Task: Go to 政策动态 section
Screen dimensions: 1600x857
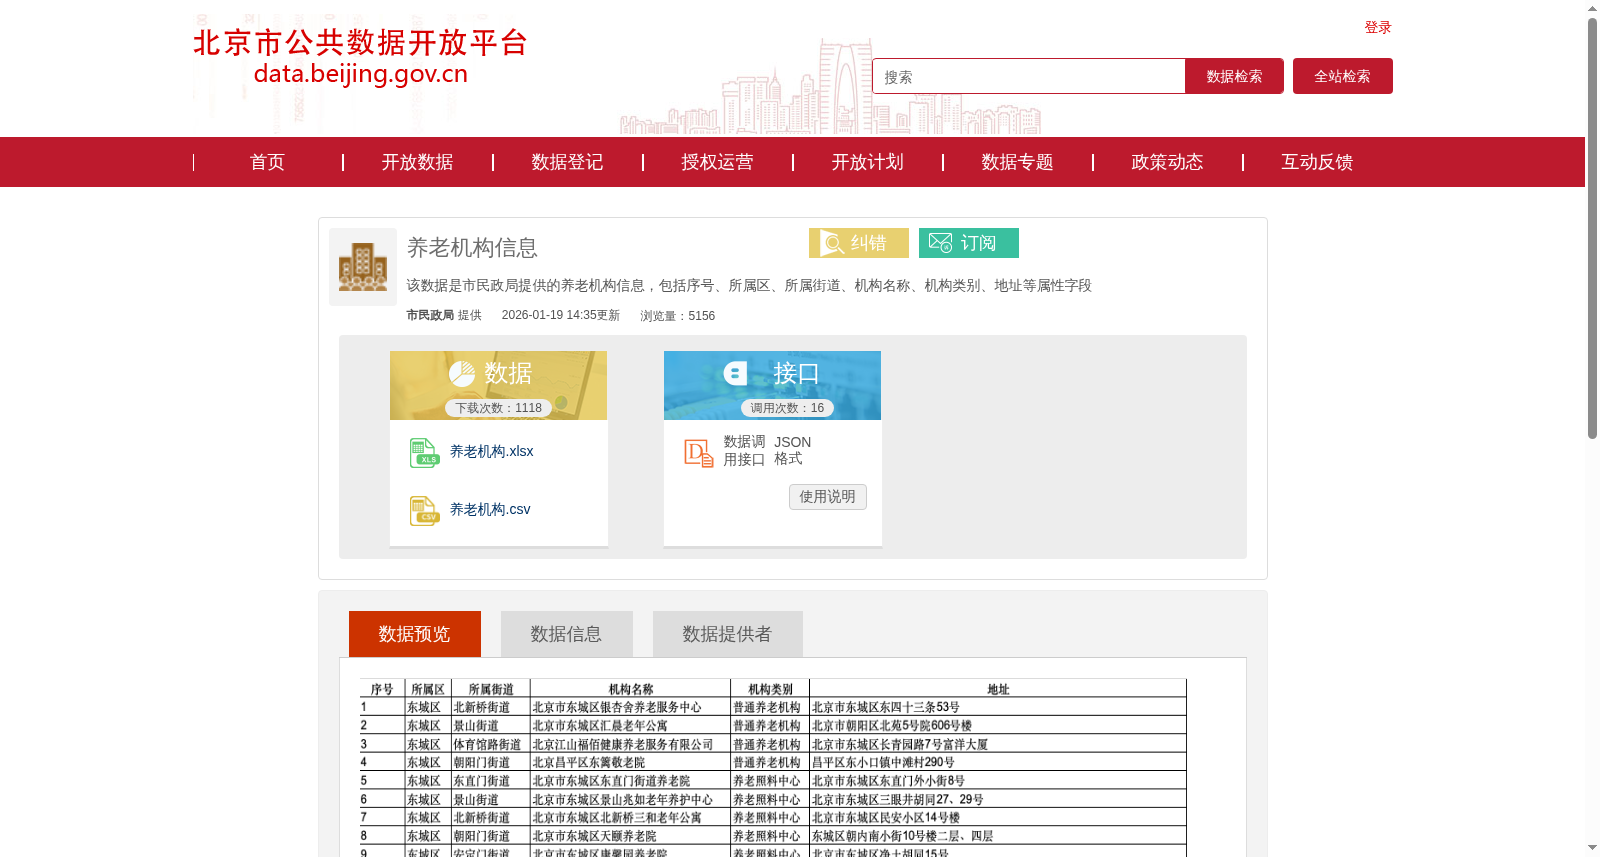Action: coord(1167,162)
